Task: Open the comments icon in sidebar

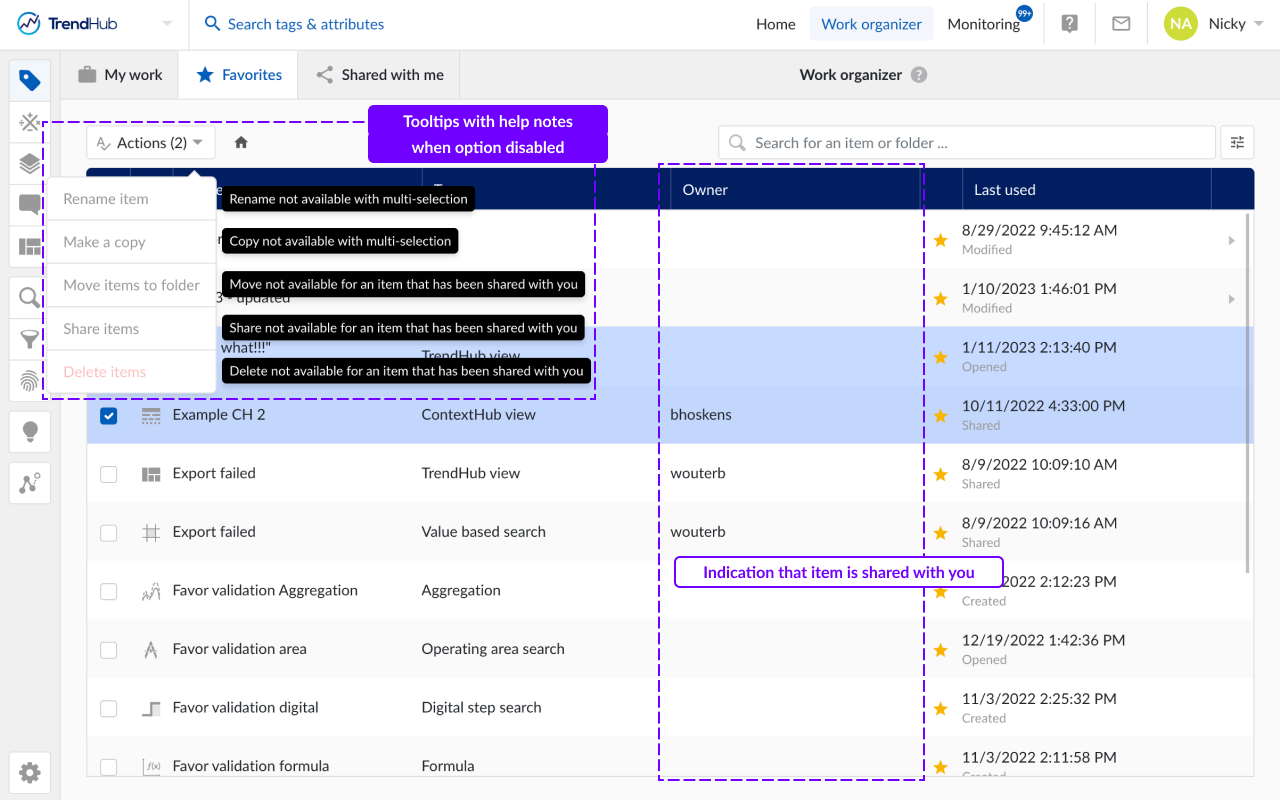Action: pos(30,205)
